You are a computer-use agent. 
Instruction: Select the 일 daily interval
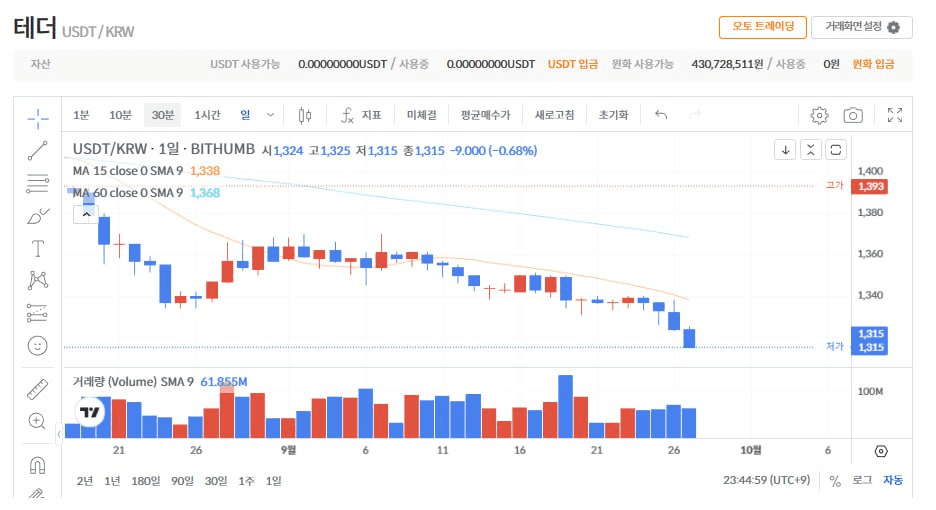245,115
